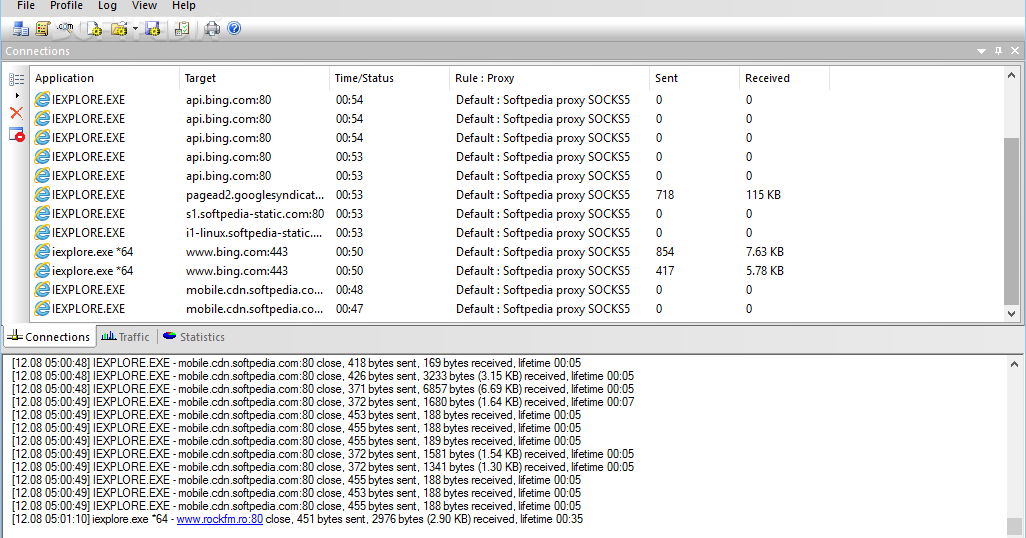Viewport: 1026px width, 538px height.
Task: Click the 417 sent value
Action: click(x=665, y=271)
